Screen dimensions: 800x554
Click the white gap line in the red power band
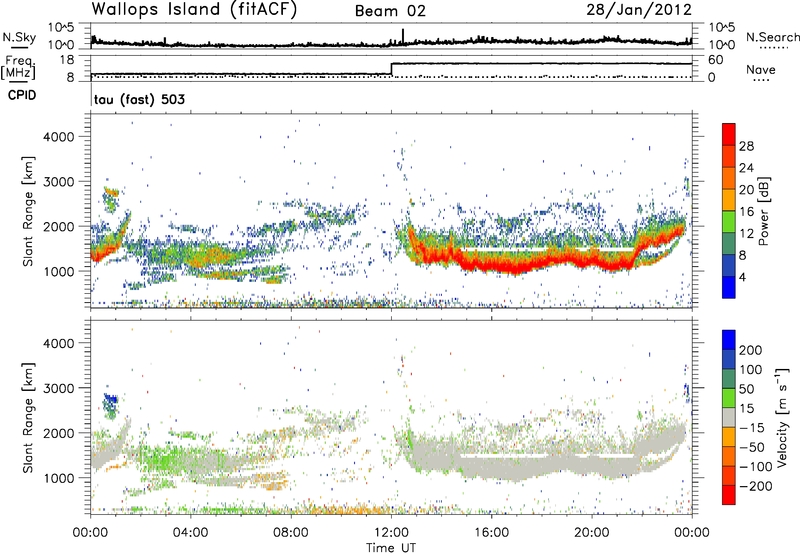pos(547,249)
